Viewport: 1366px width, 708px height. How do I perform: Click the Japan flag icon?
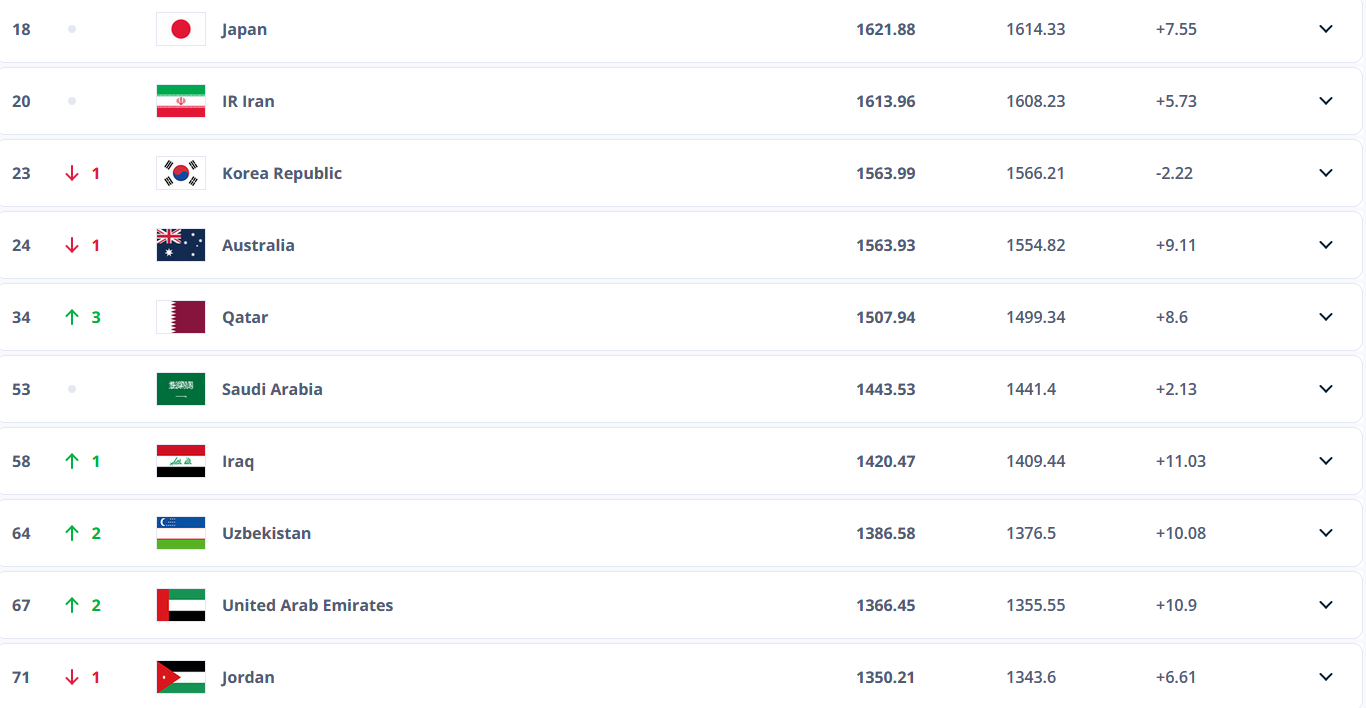(181, 29)
